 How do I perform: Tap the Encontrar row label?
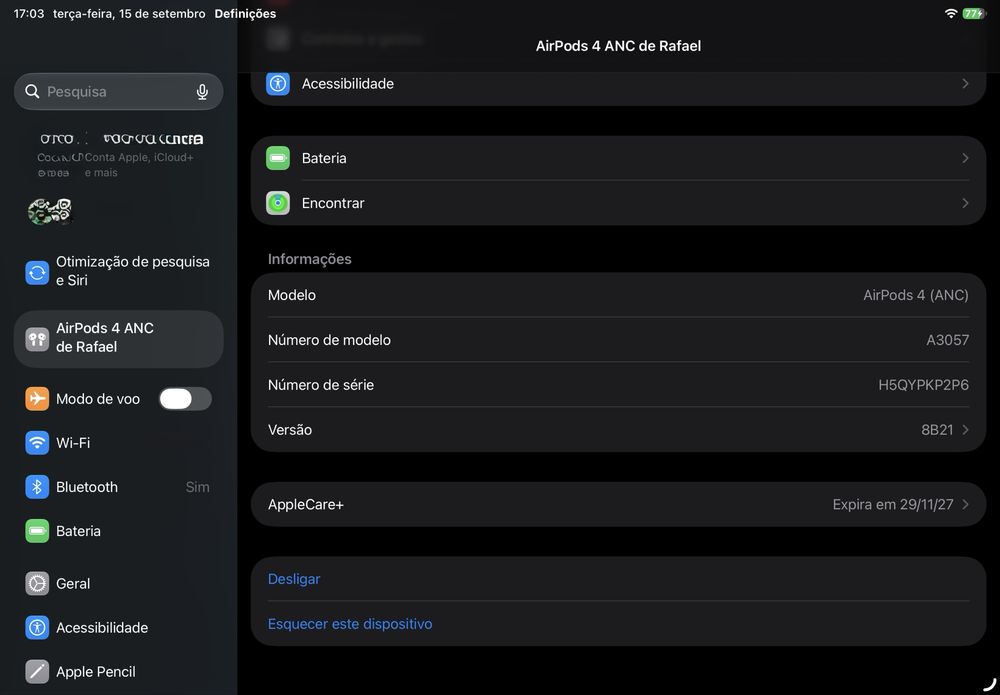point(333,203)
